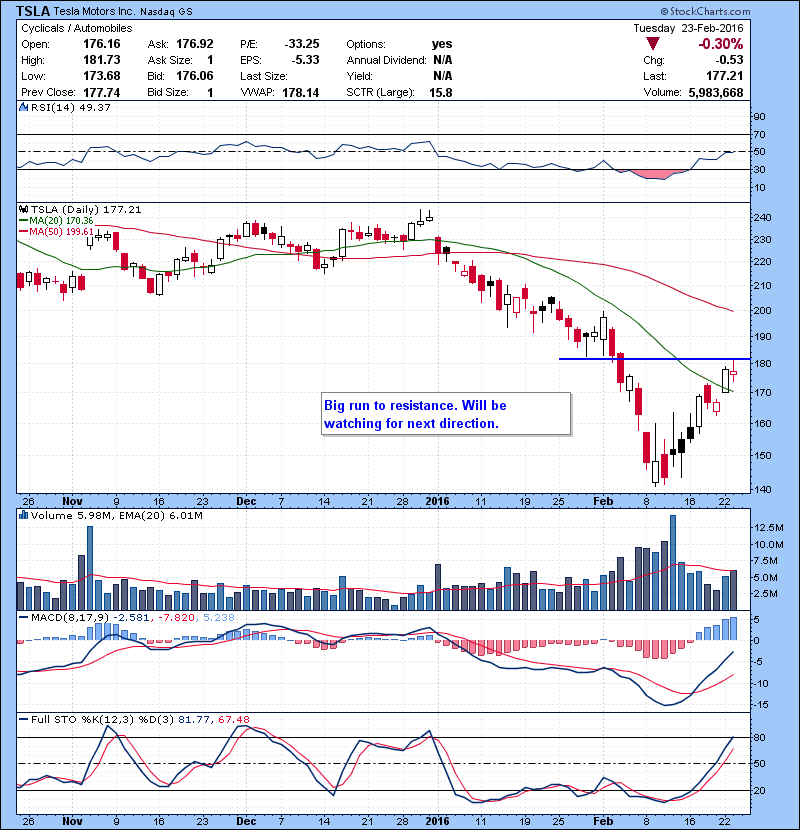This screenshot has width=800, height=830.
Task: Click the Options value yes
Action: [x=442, y=44]
